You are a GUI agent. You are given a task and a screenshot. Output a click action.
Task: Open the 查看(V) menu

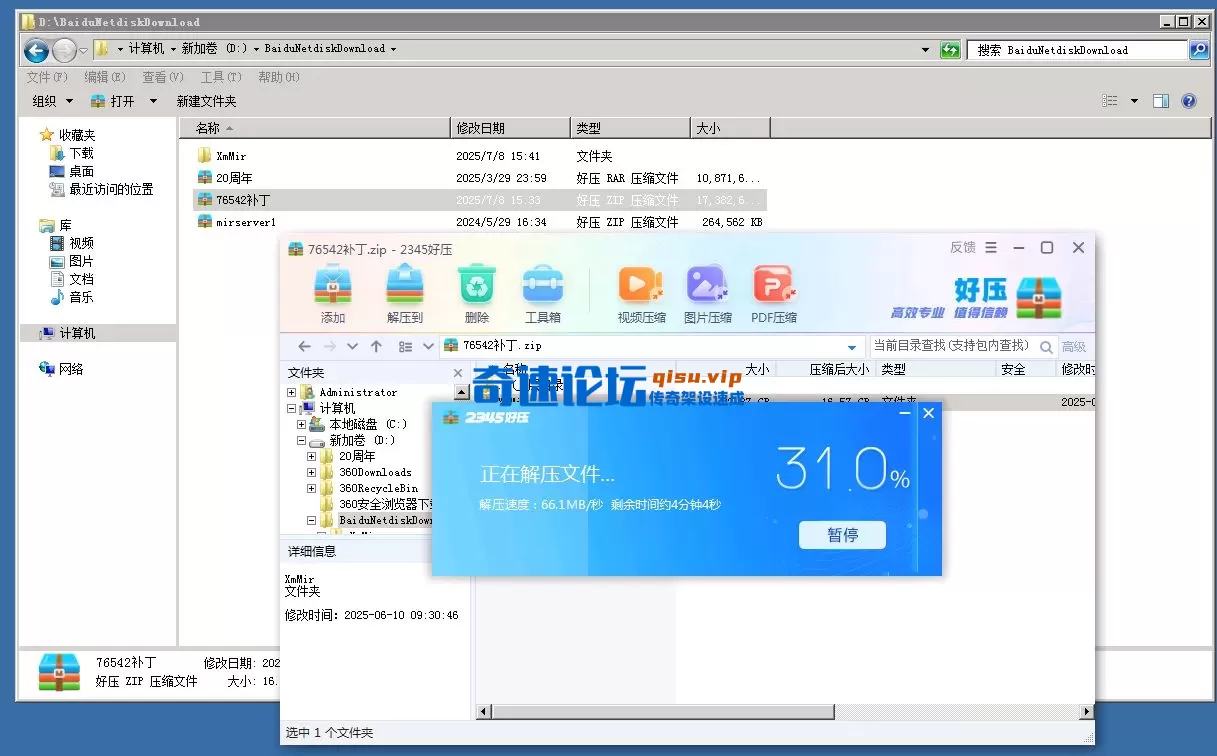pos(161,76)
